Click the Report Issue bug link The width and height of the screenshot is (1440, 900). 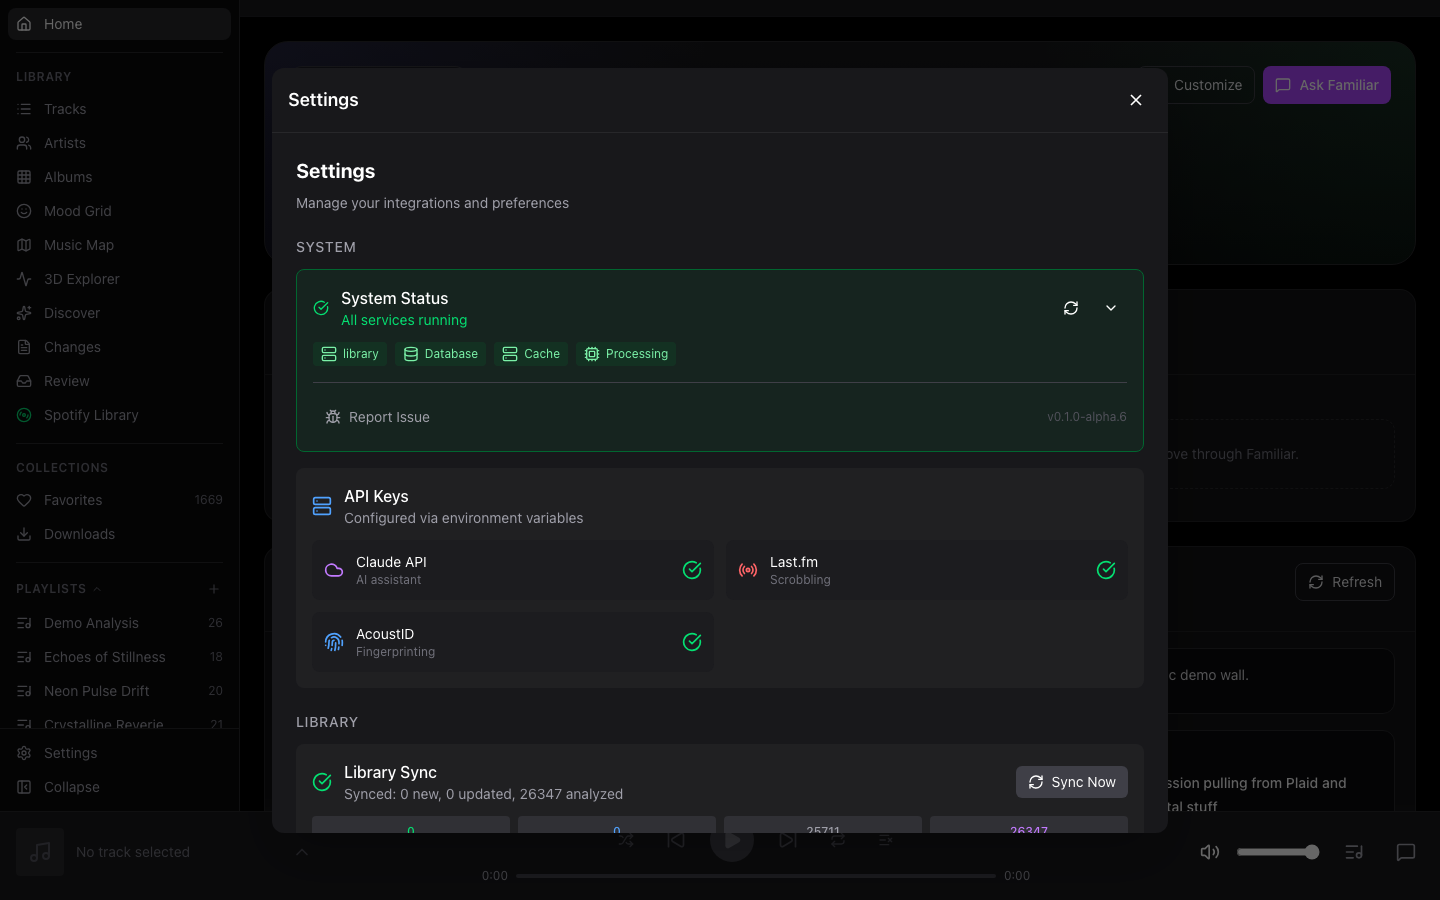(377, 417)
